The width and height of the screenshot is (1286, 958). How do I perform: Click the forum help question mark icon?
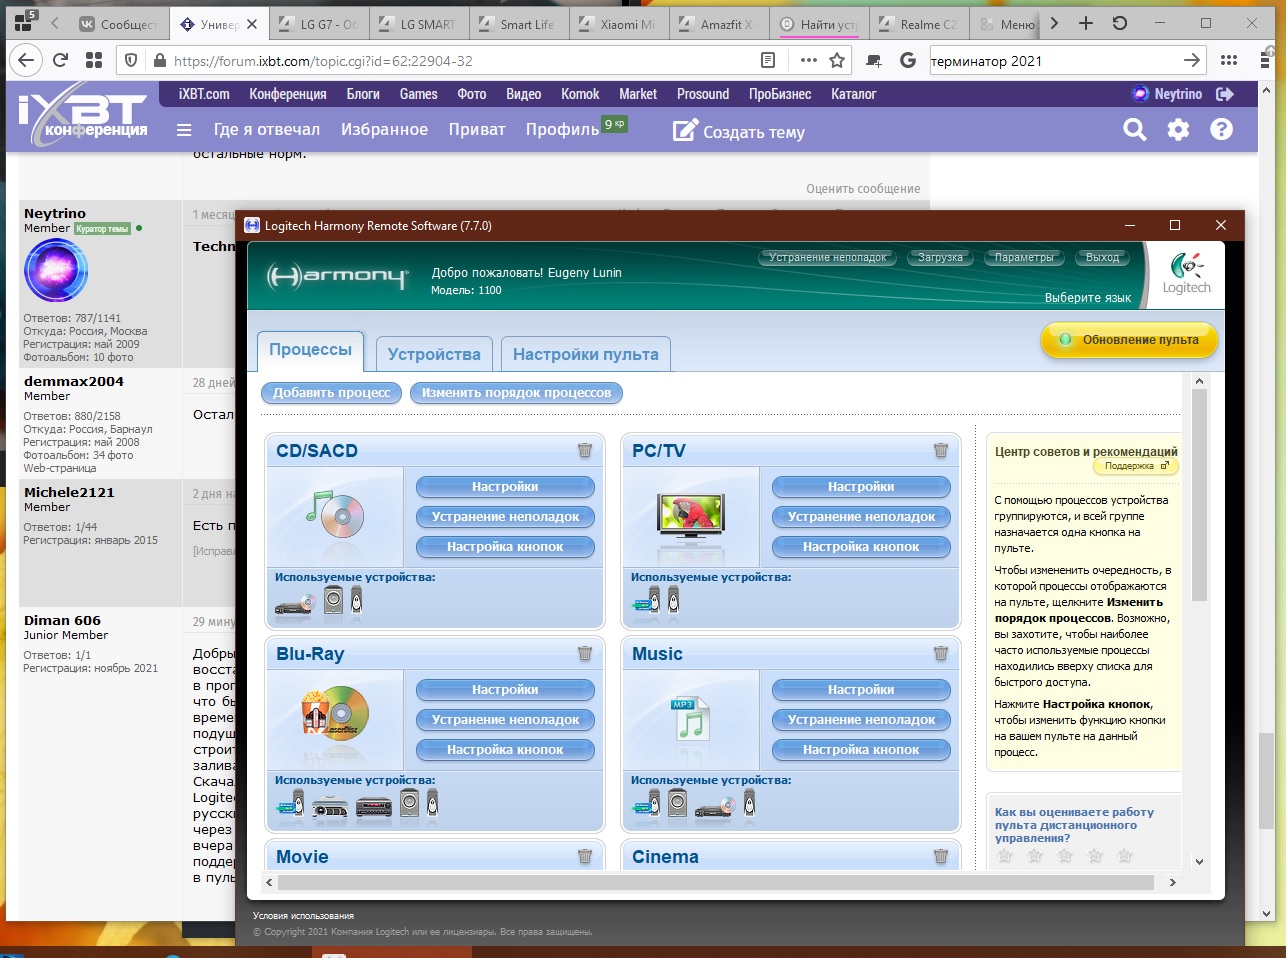point(1221,130)
